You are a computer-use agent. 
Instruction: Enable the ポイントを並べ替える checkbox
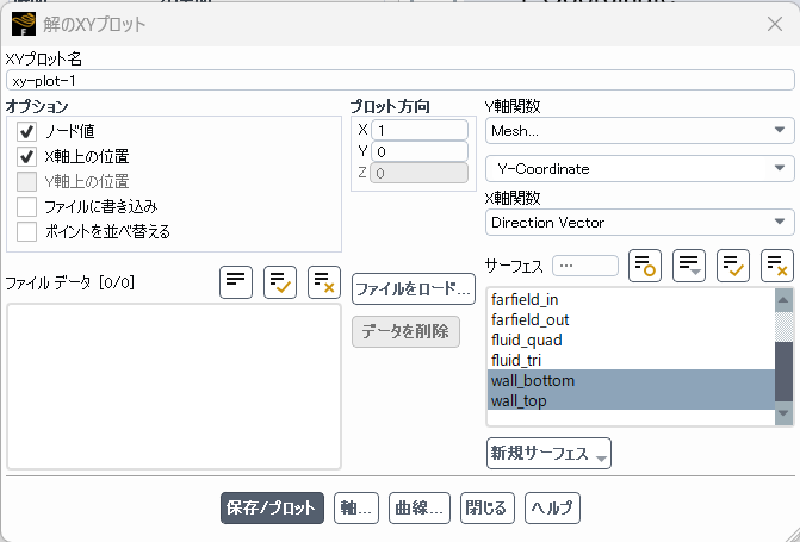(27, 232)
